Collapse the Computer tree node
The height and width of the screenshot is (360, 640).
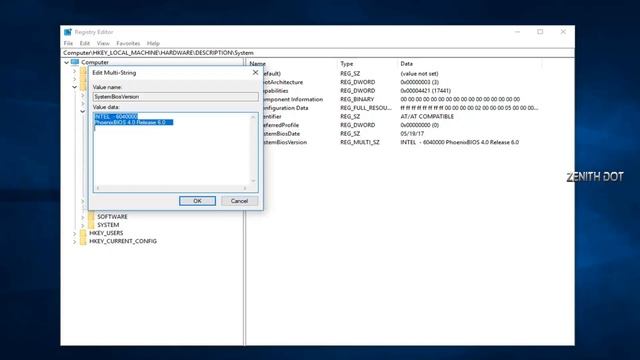pyautogui.click(x=67, y=62)
